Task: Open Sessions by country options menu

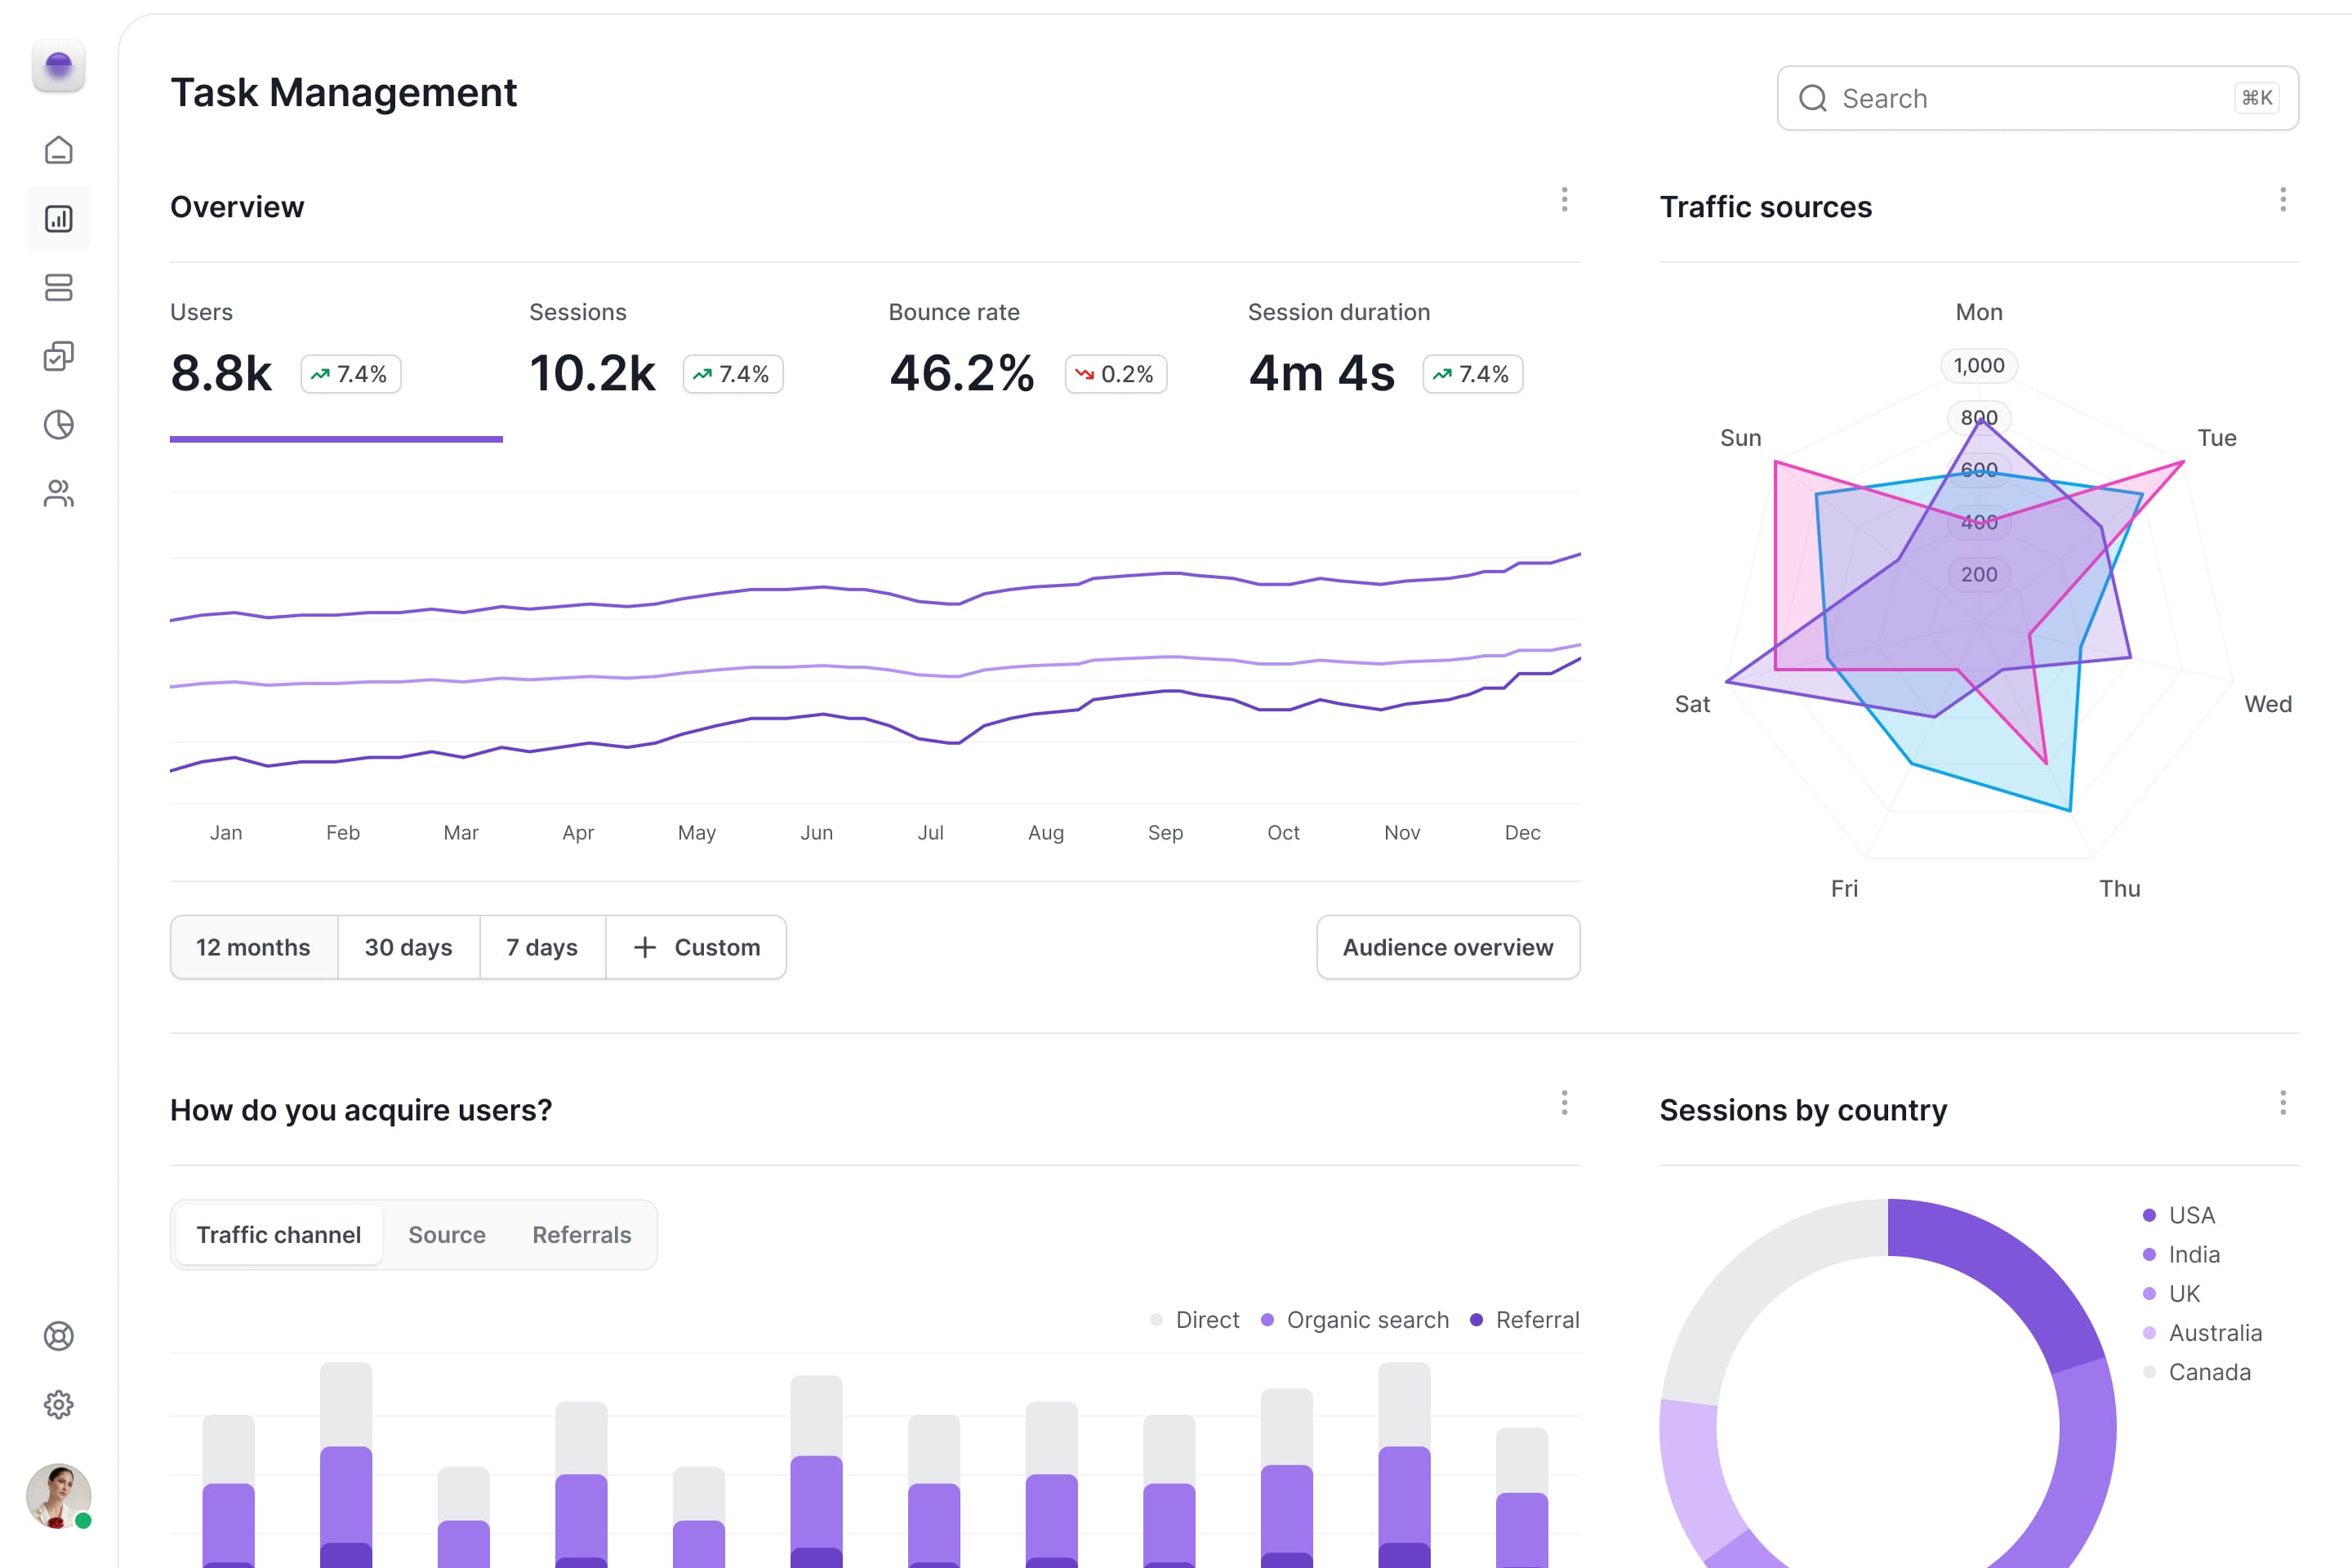Action: (2282, 1103)
